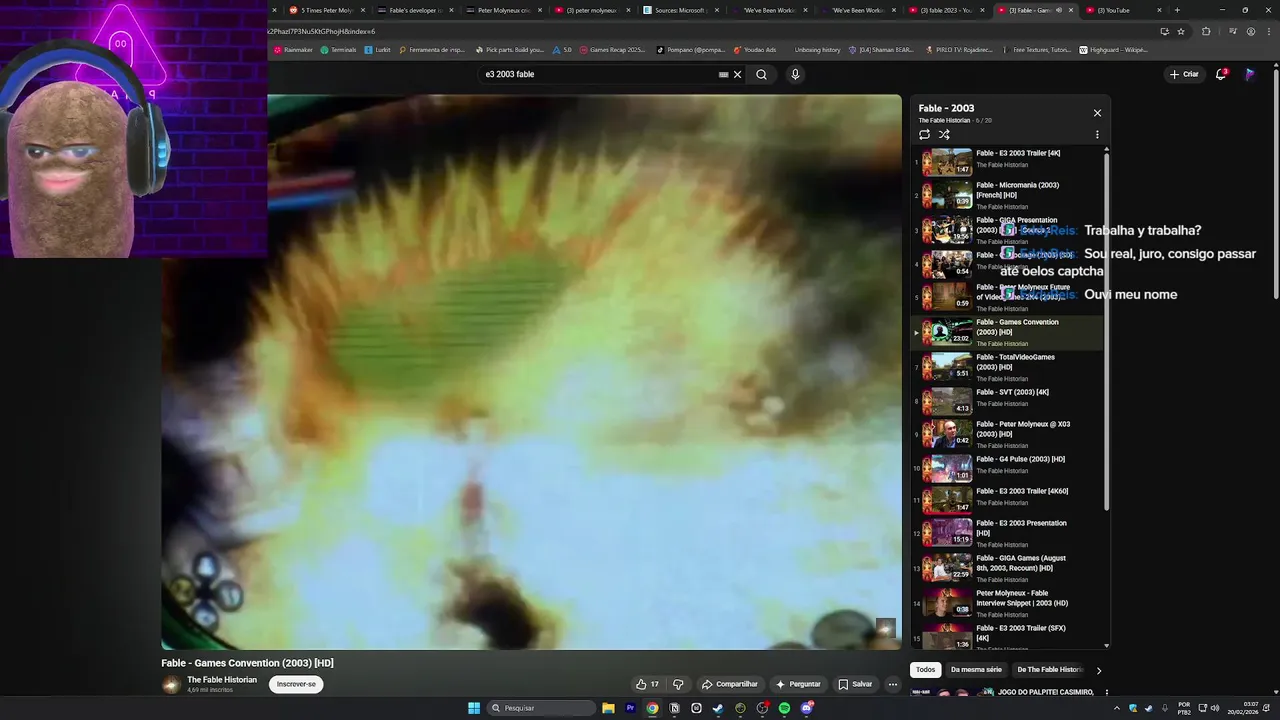Click the YouTube search magnifier button
The image size is (1280, 720).
click(761, 74)
